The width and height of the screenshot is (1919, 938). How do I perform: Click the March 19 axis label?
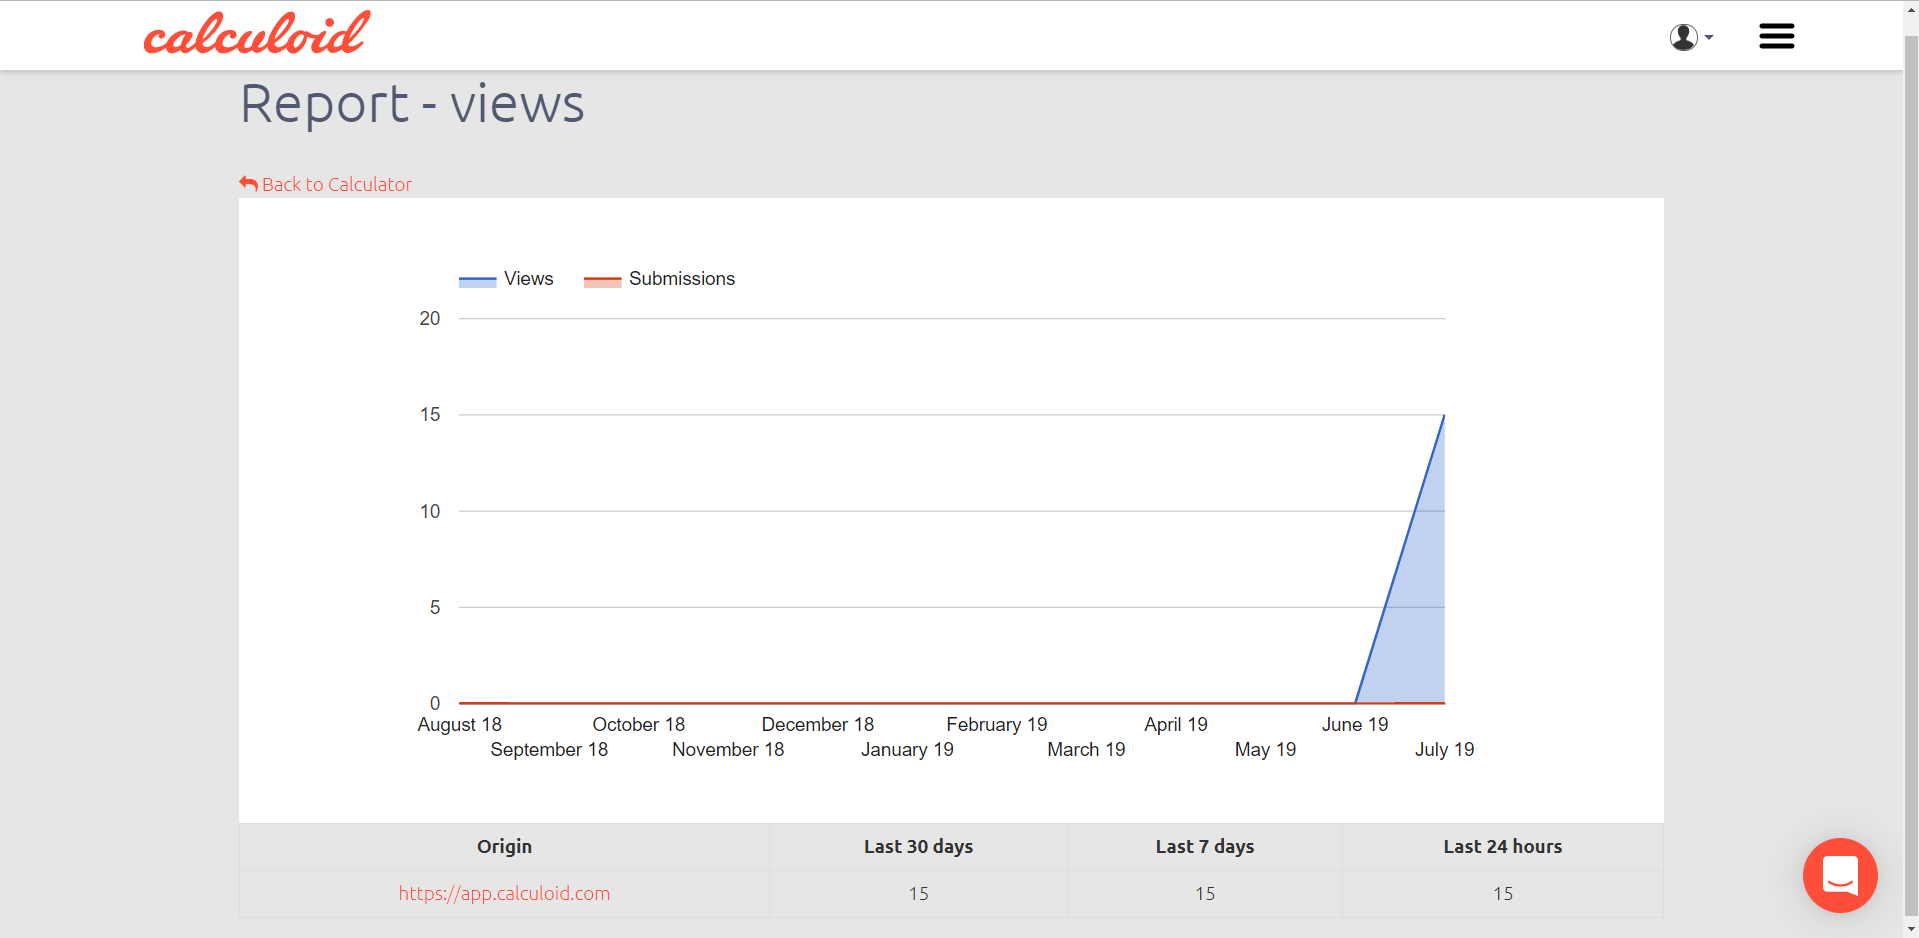coord(1086,750)
